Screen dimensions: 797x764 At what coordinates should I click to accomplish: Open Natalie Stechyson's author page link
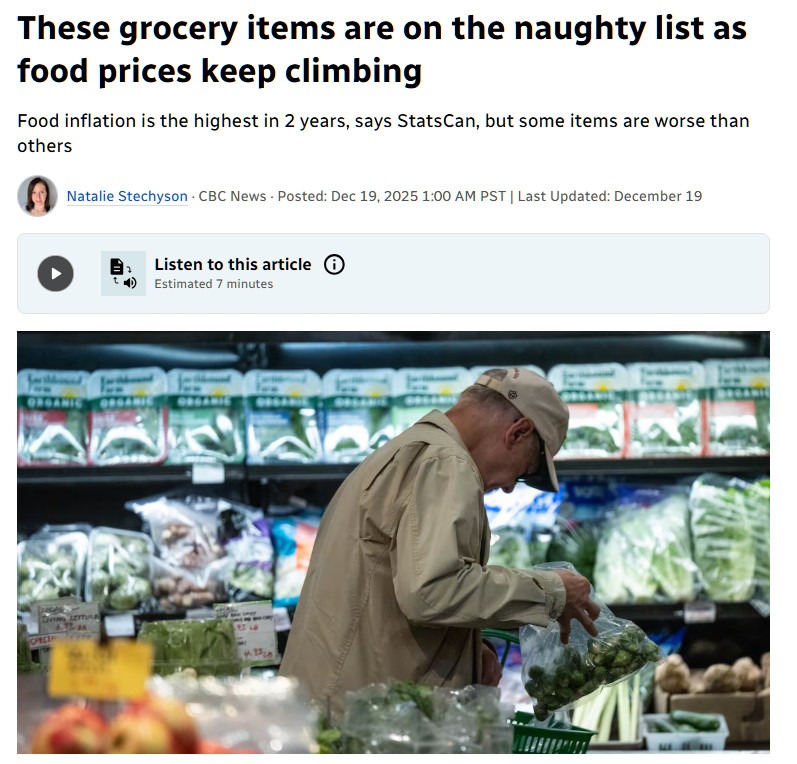click(x=127, y=196)
